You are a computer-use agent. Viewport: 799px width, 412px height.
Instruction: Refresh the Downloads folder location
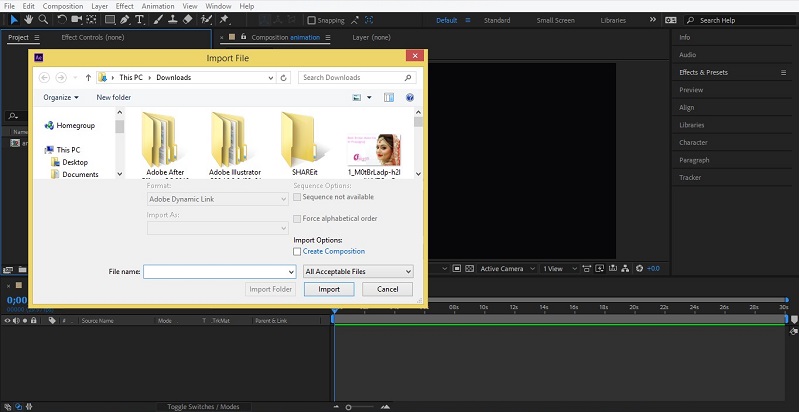point(284,77)
